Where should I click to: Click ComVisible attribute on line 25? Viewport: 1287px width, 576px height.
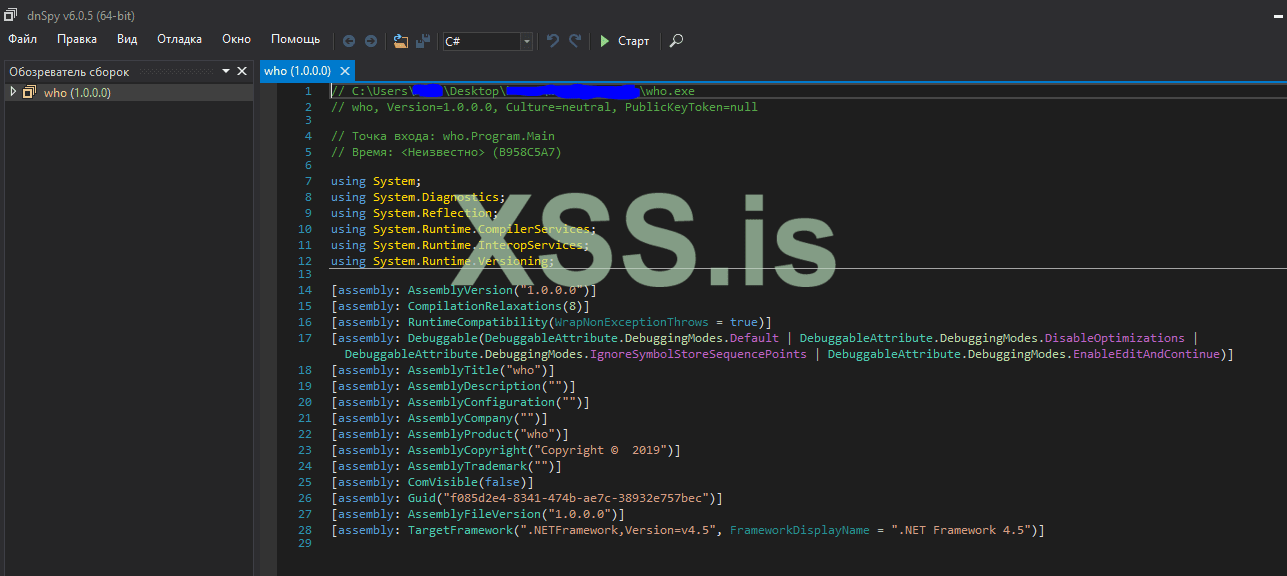[442, 482]
